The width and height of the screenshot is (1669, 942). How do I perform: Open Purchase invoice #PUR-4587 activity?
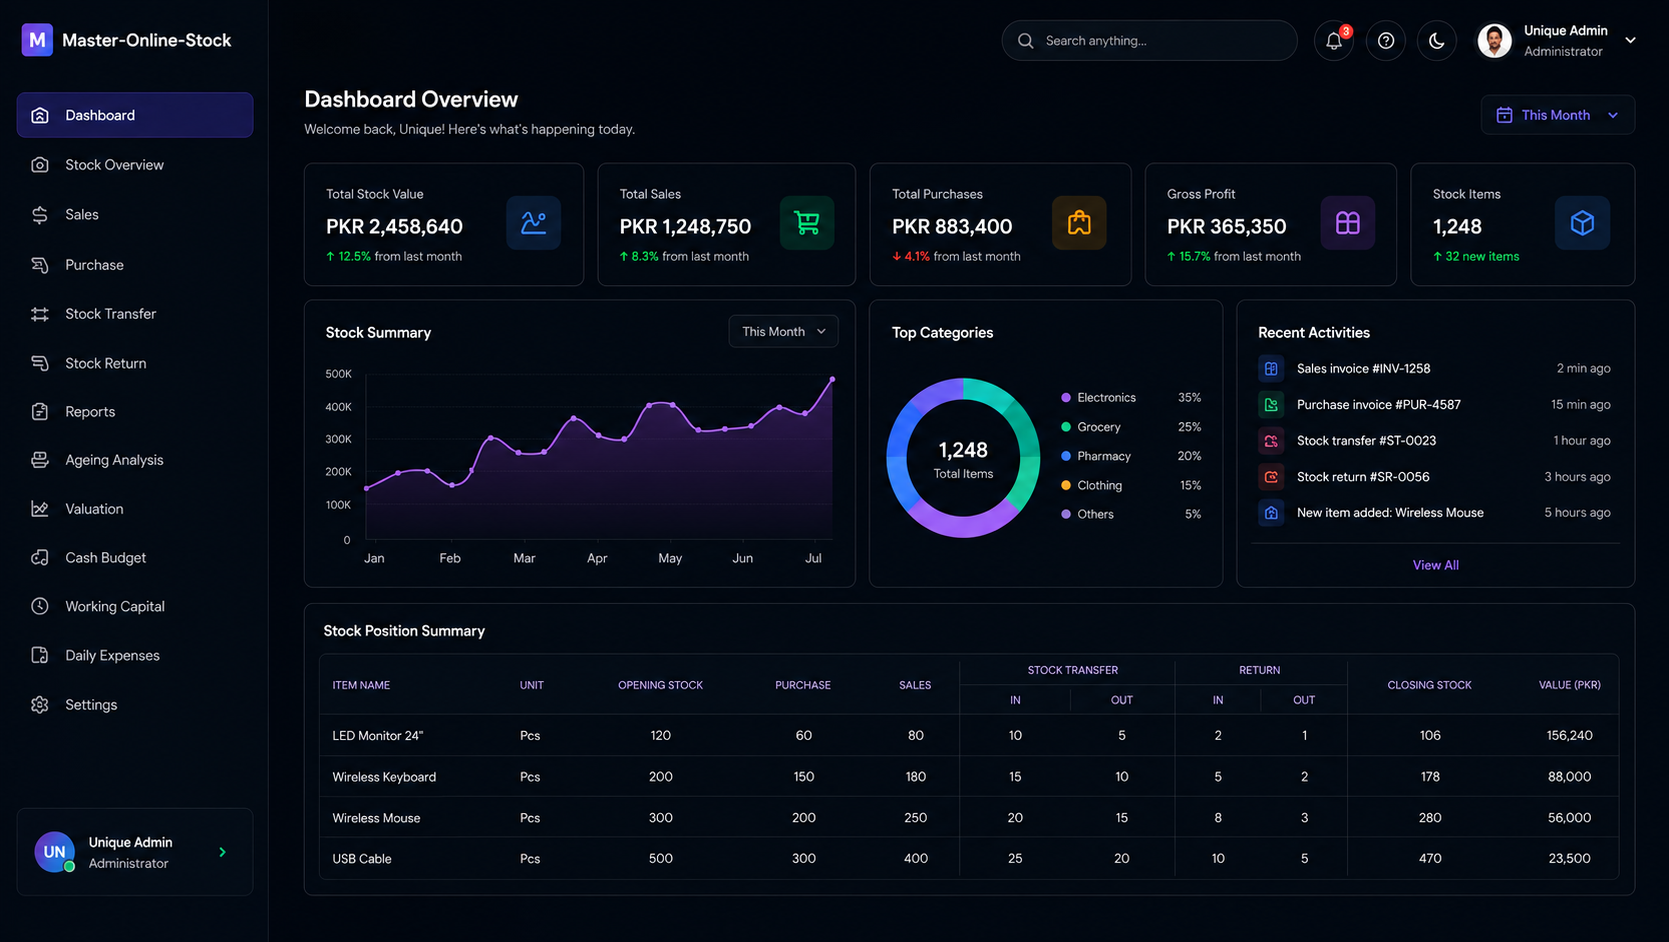click(x=1434, y=404)
